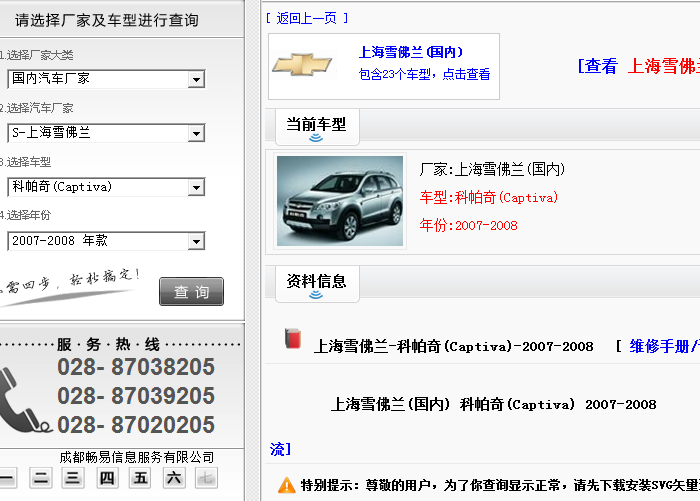This screenshot has width=700, height=501.
Task: Click the wave icon under 当前车型
Action: pos(316,138)
